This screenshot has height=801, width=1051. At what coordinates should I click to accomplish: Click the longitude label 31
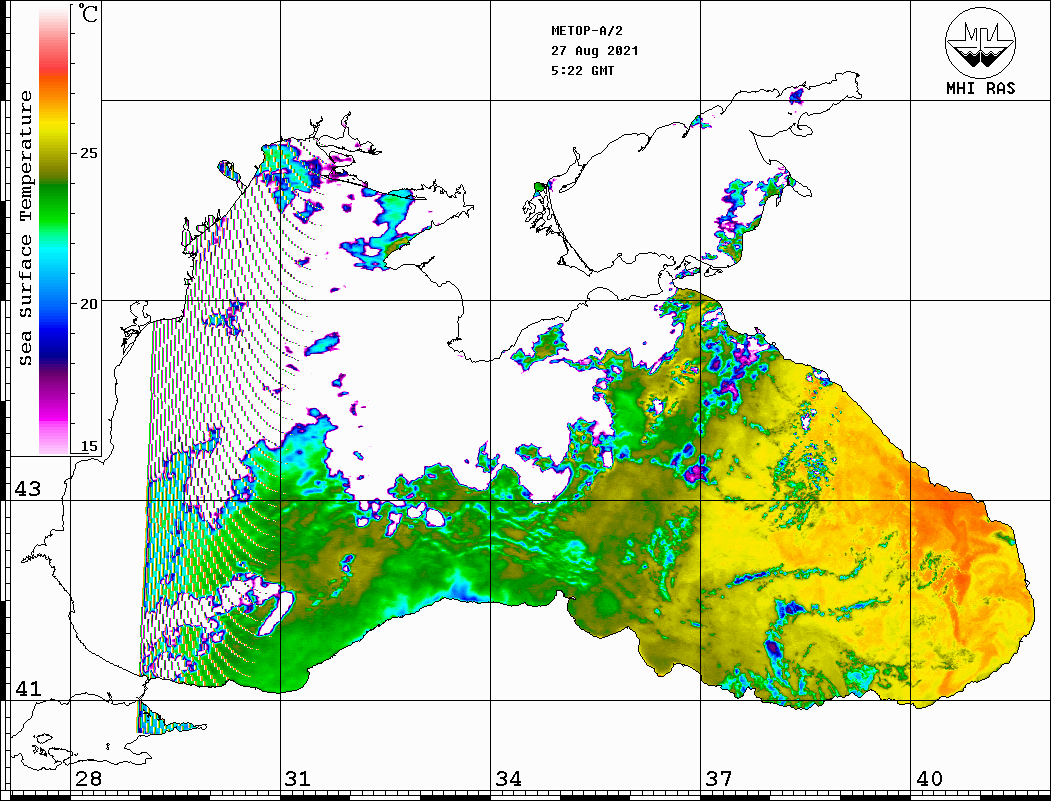(x=298, y=779)
